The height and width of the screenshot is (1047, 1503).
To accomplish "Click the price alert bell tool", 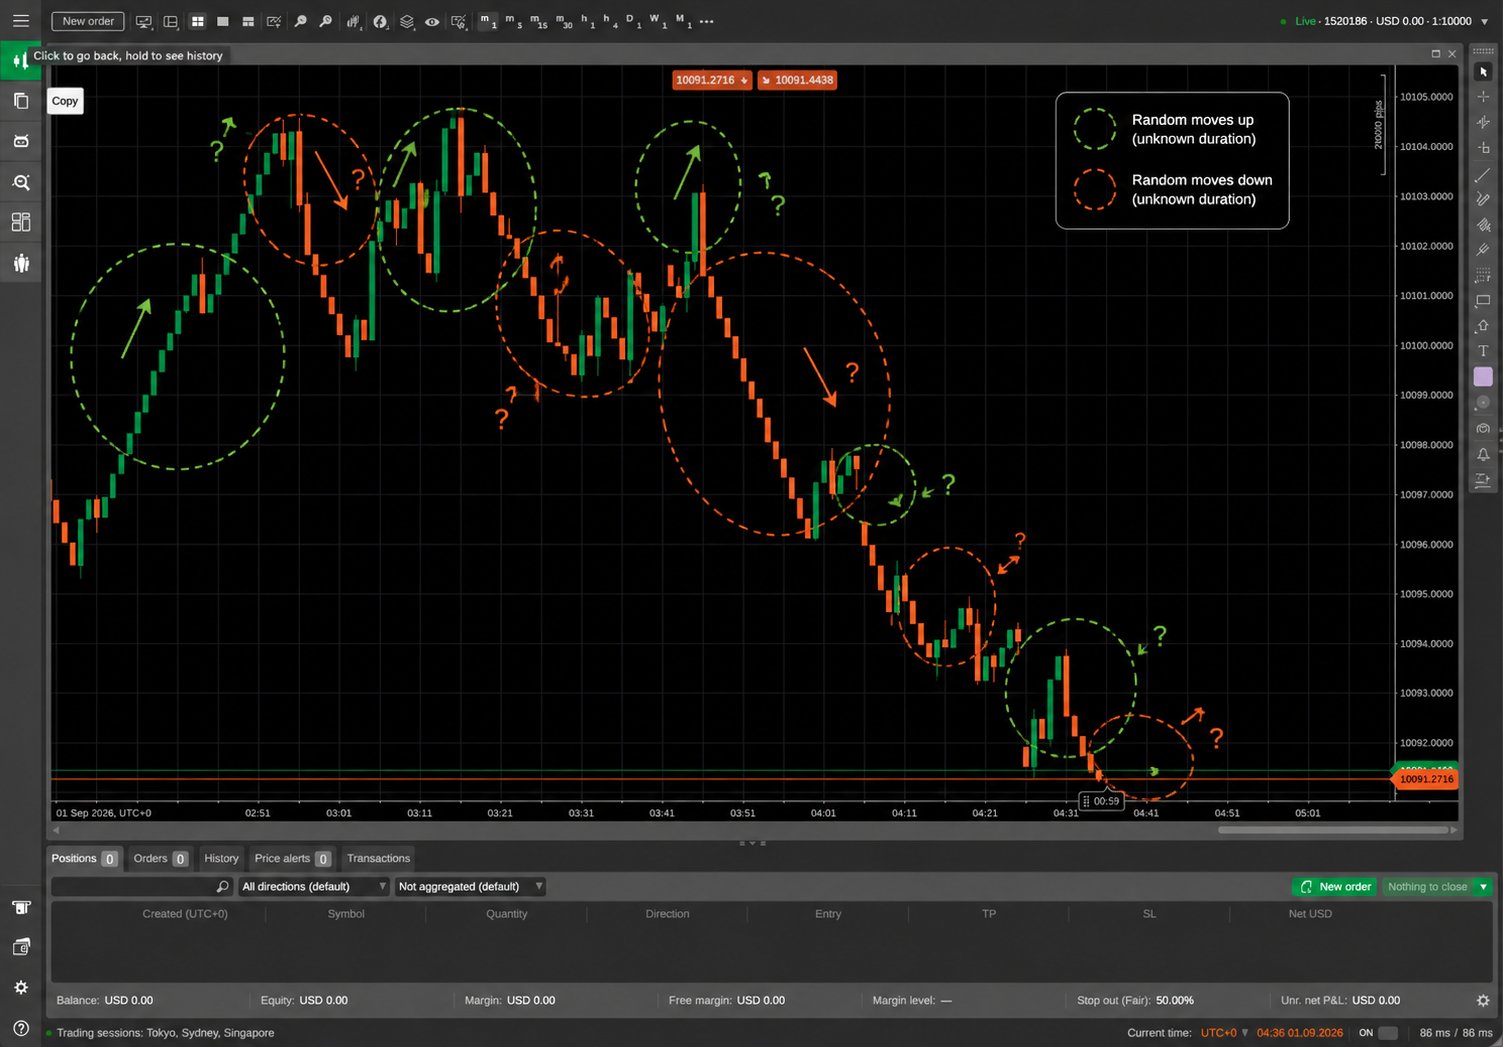I will pos(1483,455).
